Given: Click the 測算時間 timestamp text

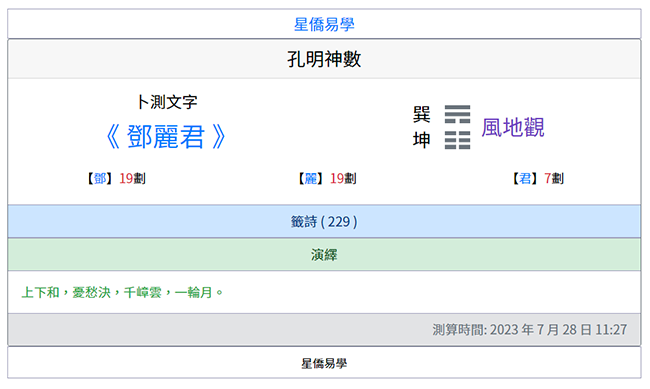Looking at the screenshot, I should pyautogui.click(x=529, y=330).
